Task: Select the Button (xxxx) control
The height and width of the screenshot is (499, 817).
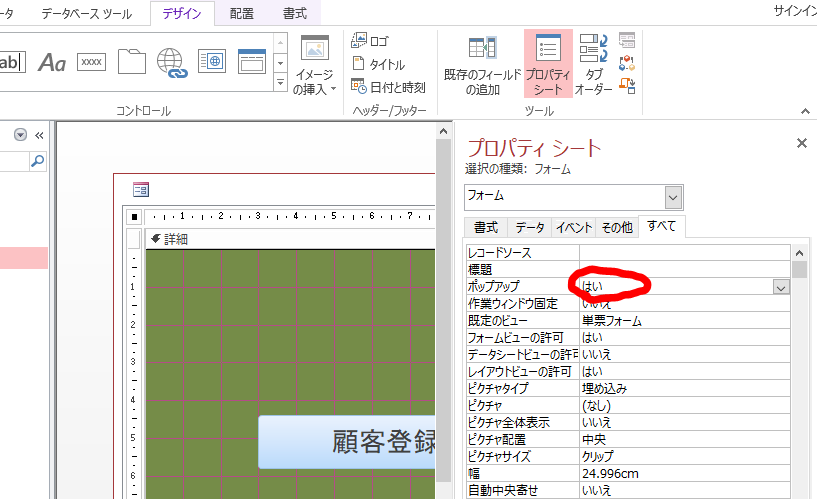Action: click(x=92, y=62)
